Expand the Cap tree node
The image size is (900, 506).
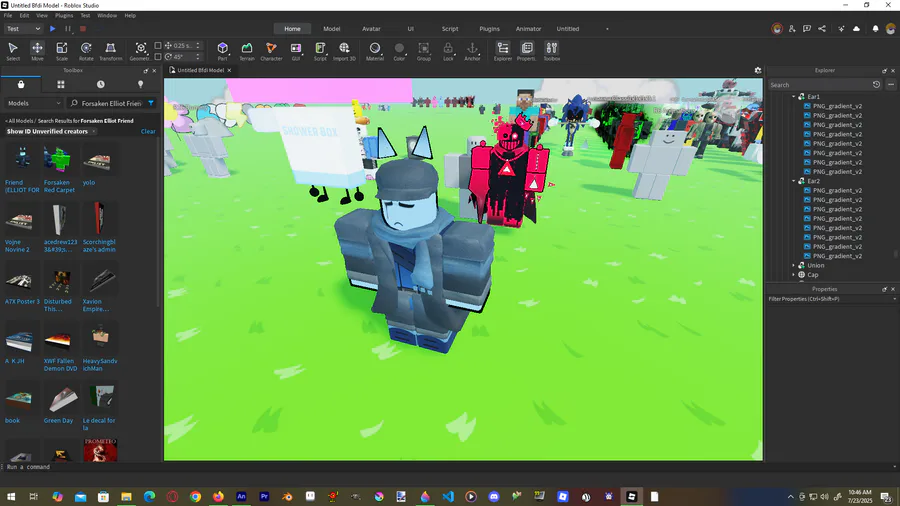click(x=794, y=275)
